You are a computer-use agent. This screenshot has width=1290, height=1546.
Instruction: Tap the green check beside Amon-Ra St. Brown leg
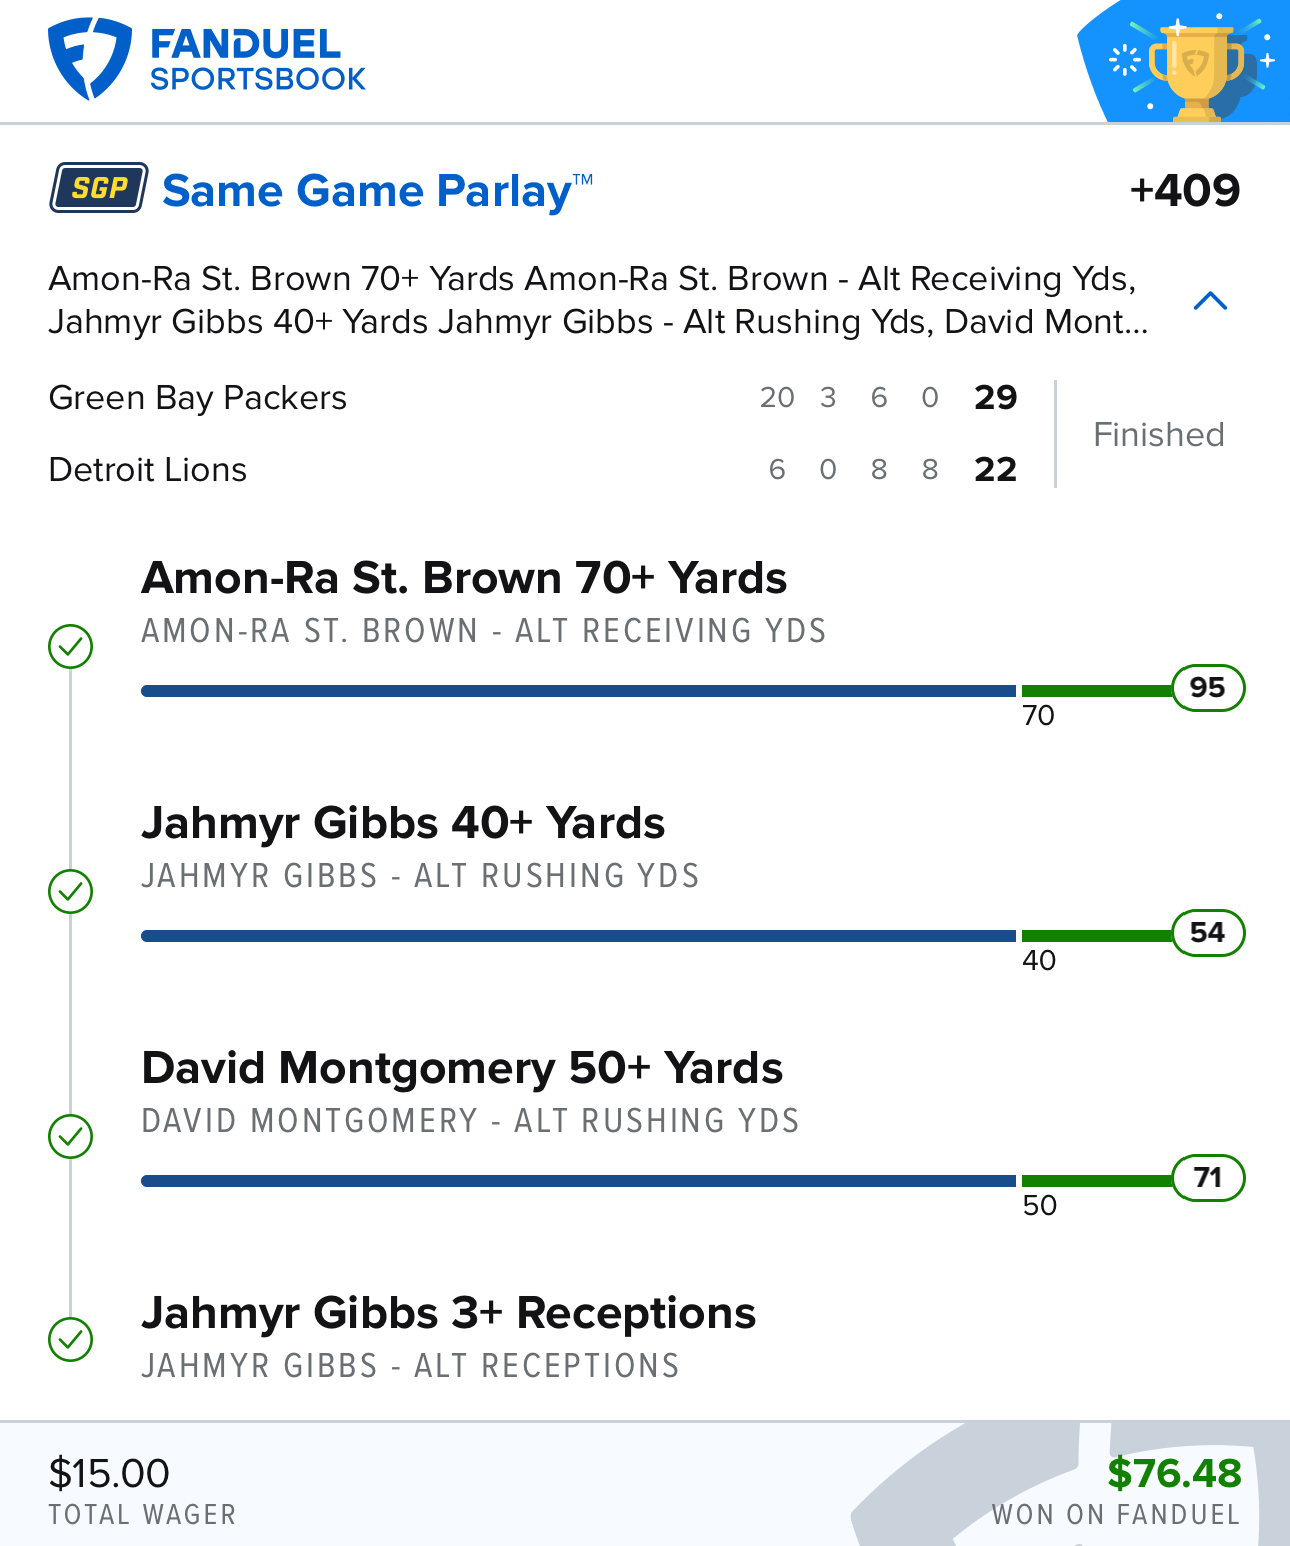click(71, 646)
